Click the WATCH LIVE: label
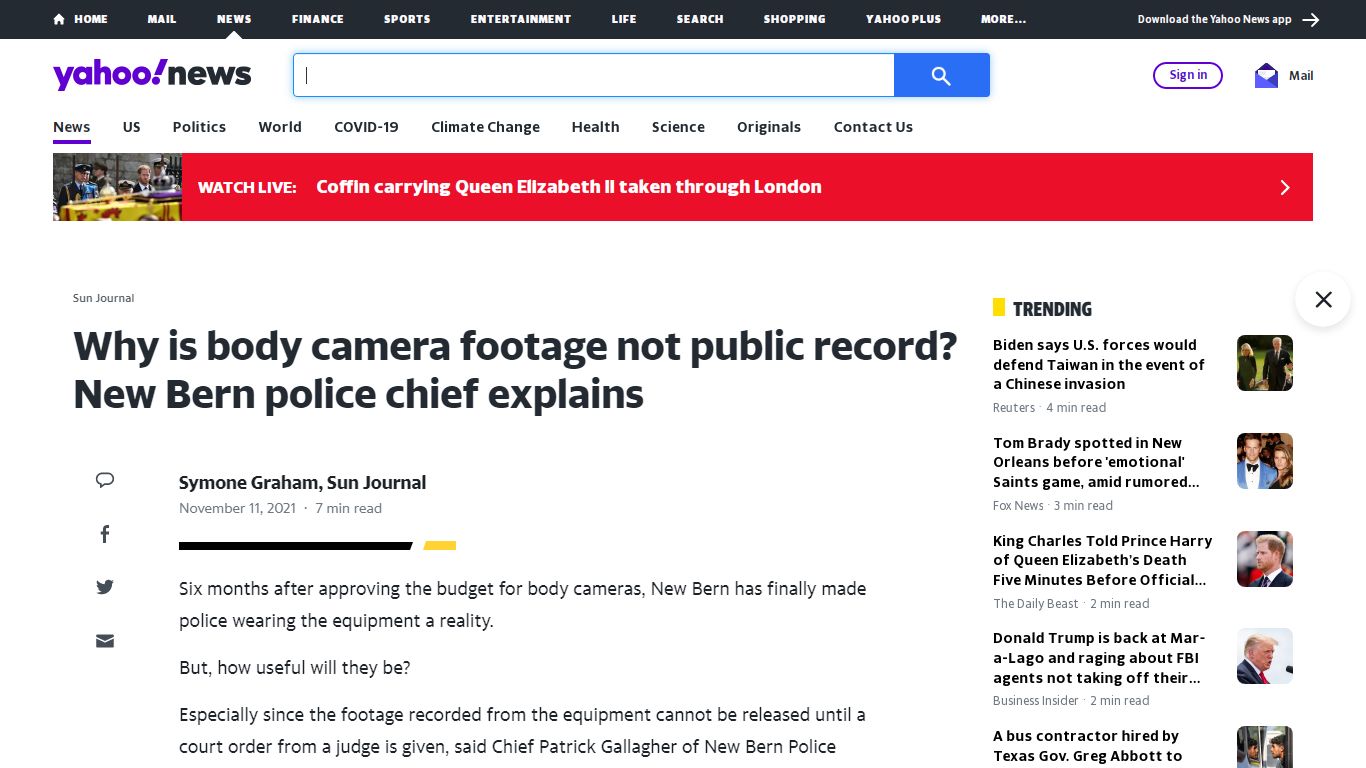 tap(247, 187)
